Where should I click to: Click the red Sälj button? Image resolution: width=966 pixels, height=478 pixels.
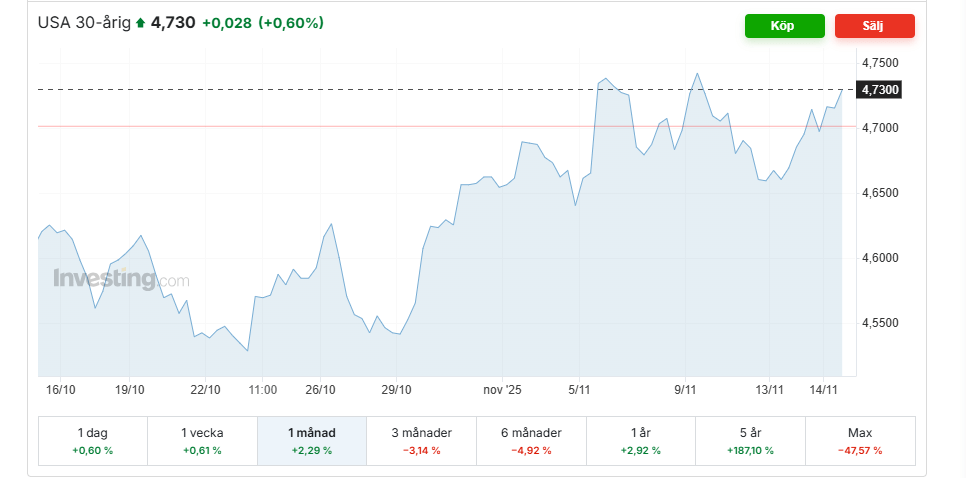point(874,26)
